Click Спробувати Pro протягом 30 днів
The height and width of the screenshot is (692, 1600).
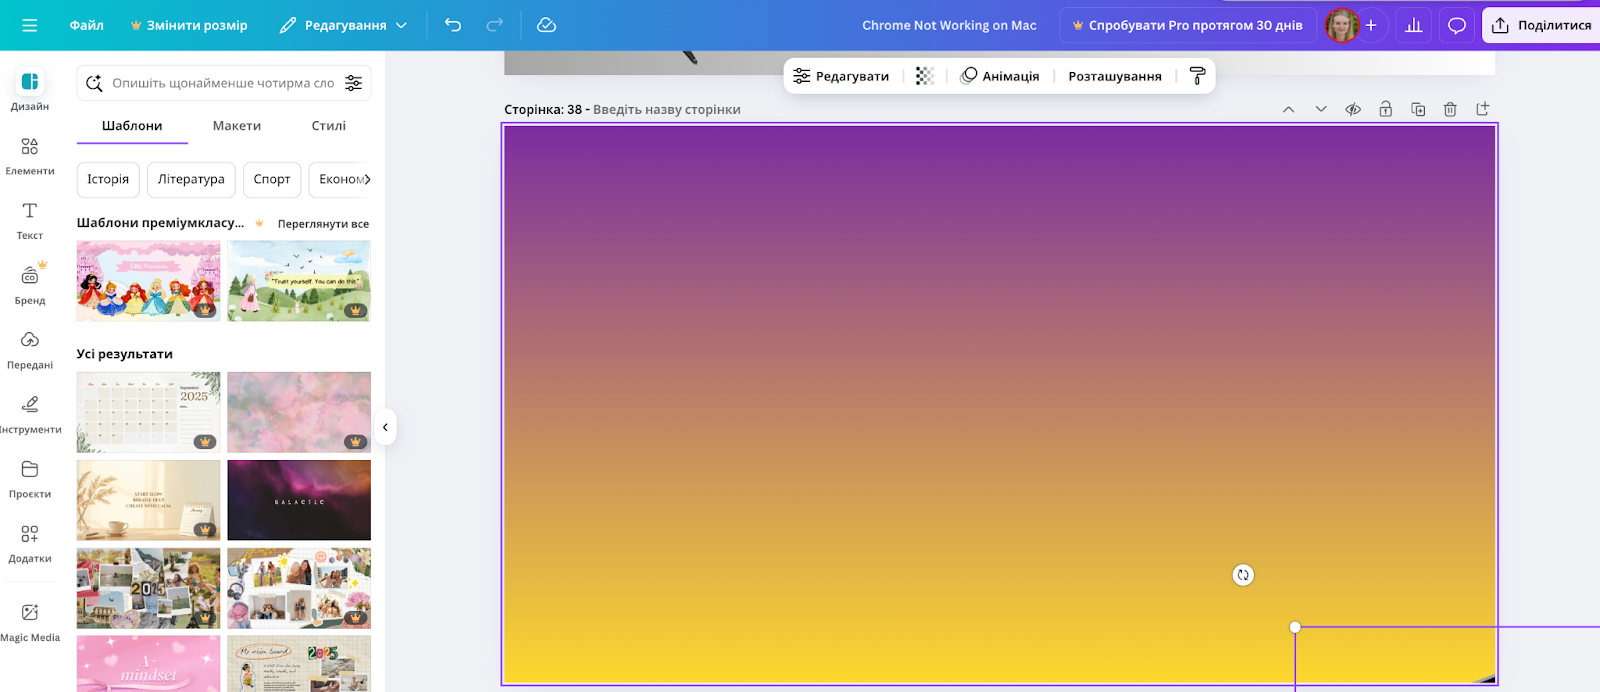pyautogui.click(x=1187, y=25)
